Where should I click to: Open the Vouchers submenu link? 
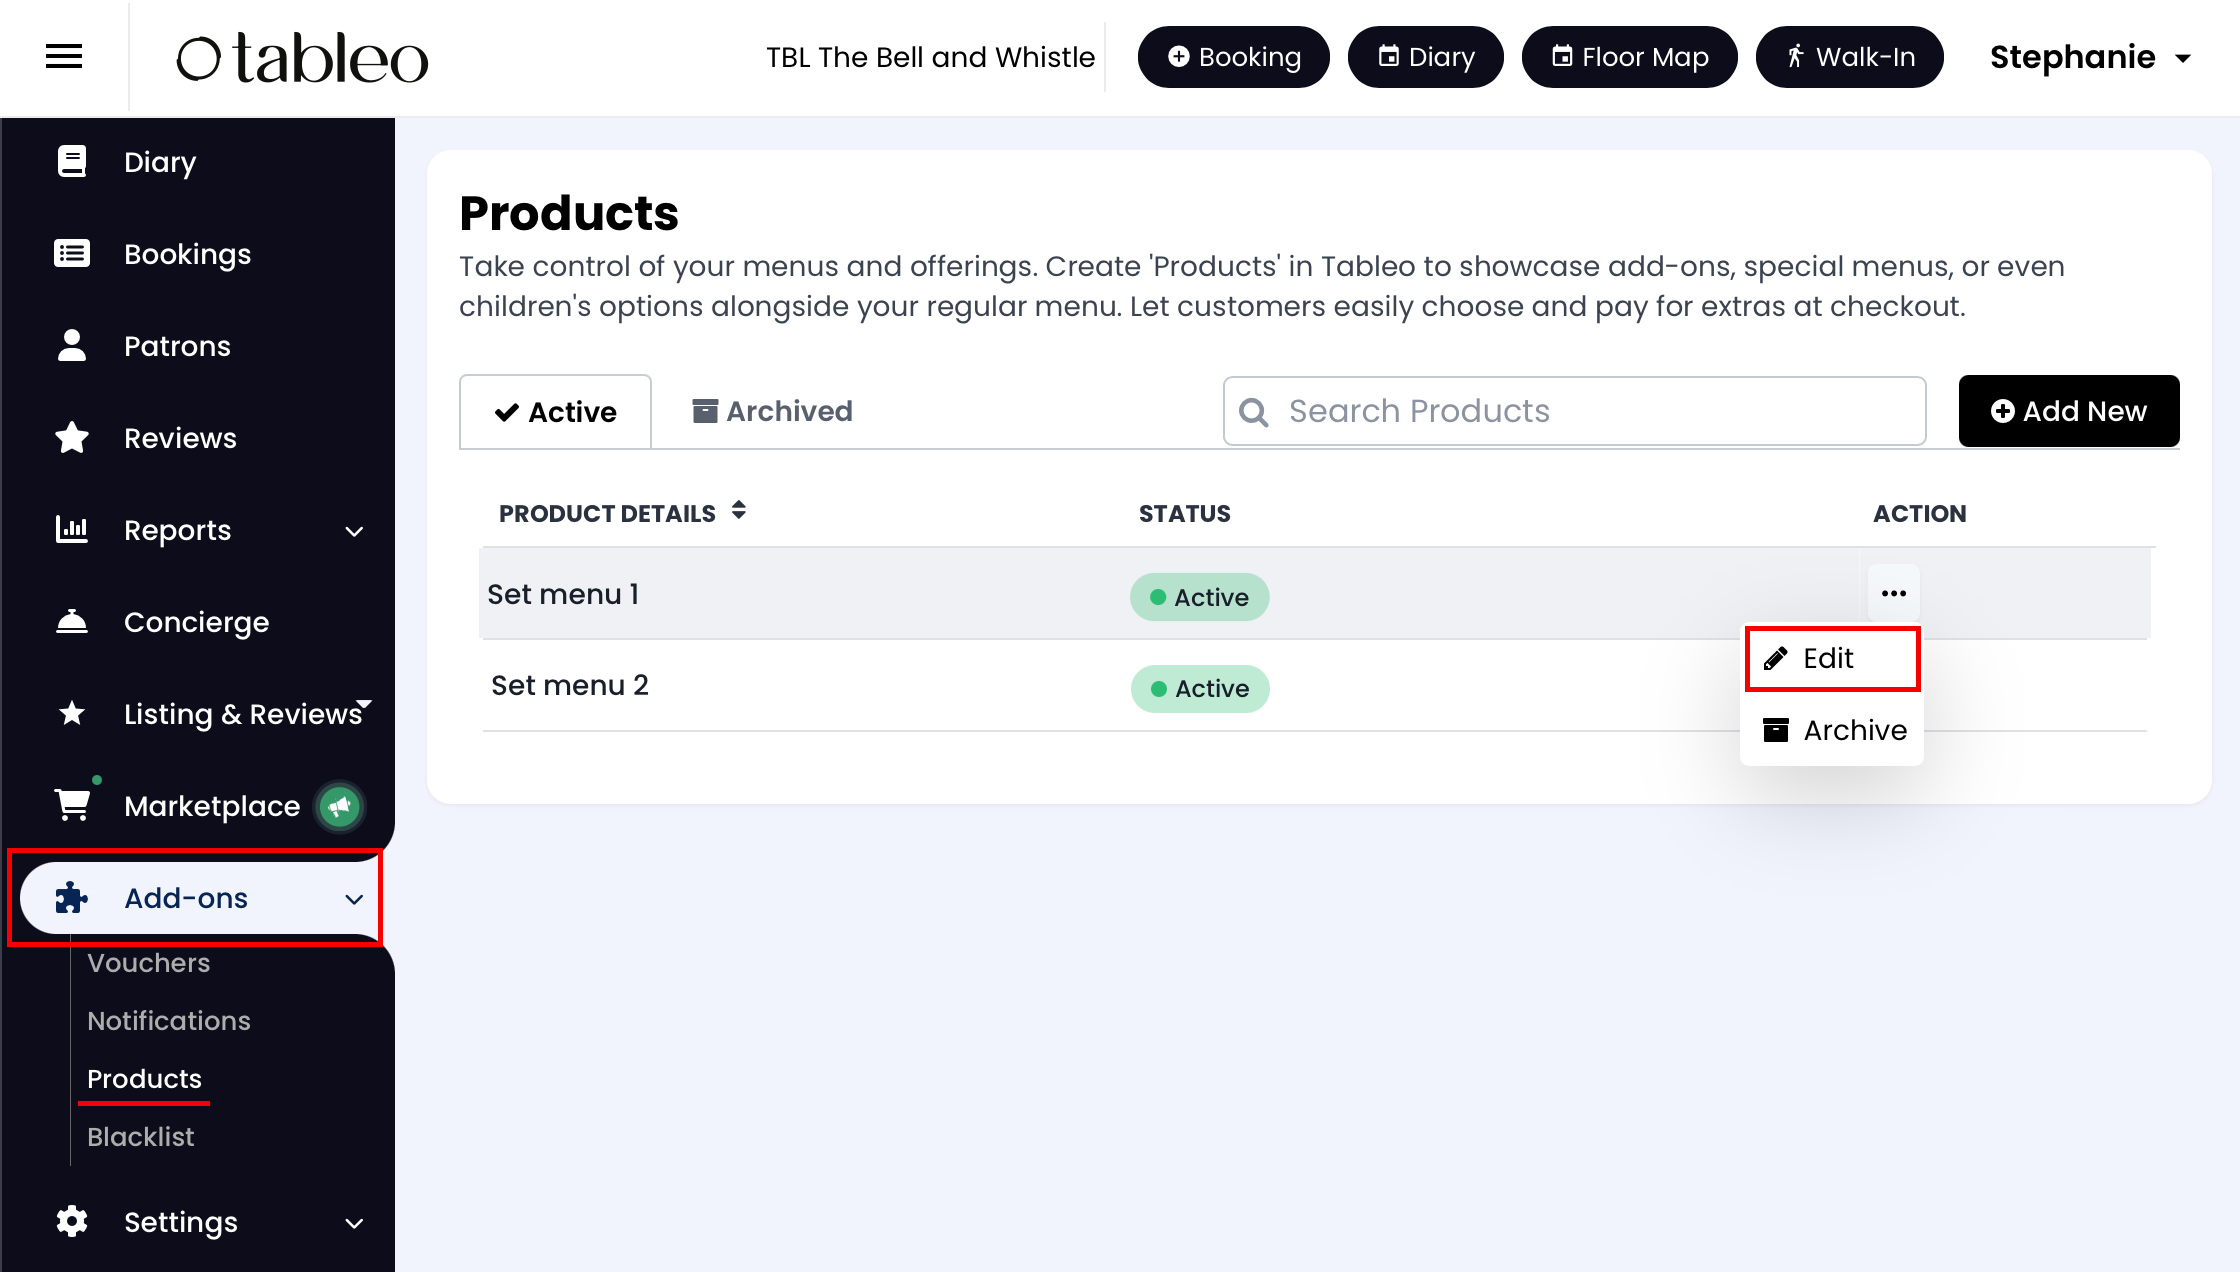149,963
